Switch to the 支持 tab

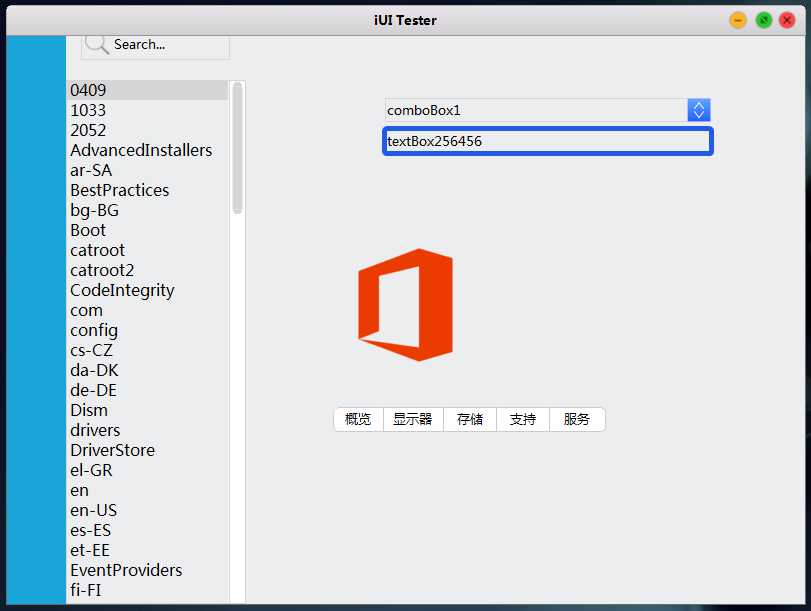point(523,419)
